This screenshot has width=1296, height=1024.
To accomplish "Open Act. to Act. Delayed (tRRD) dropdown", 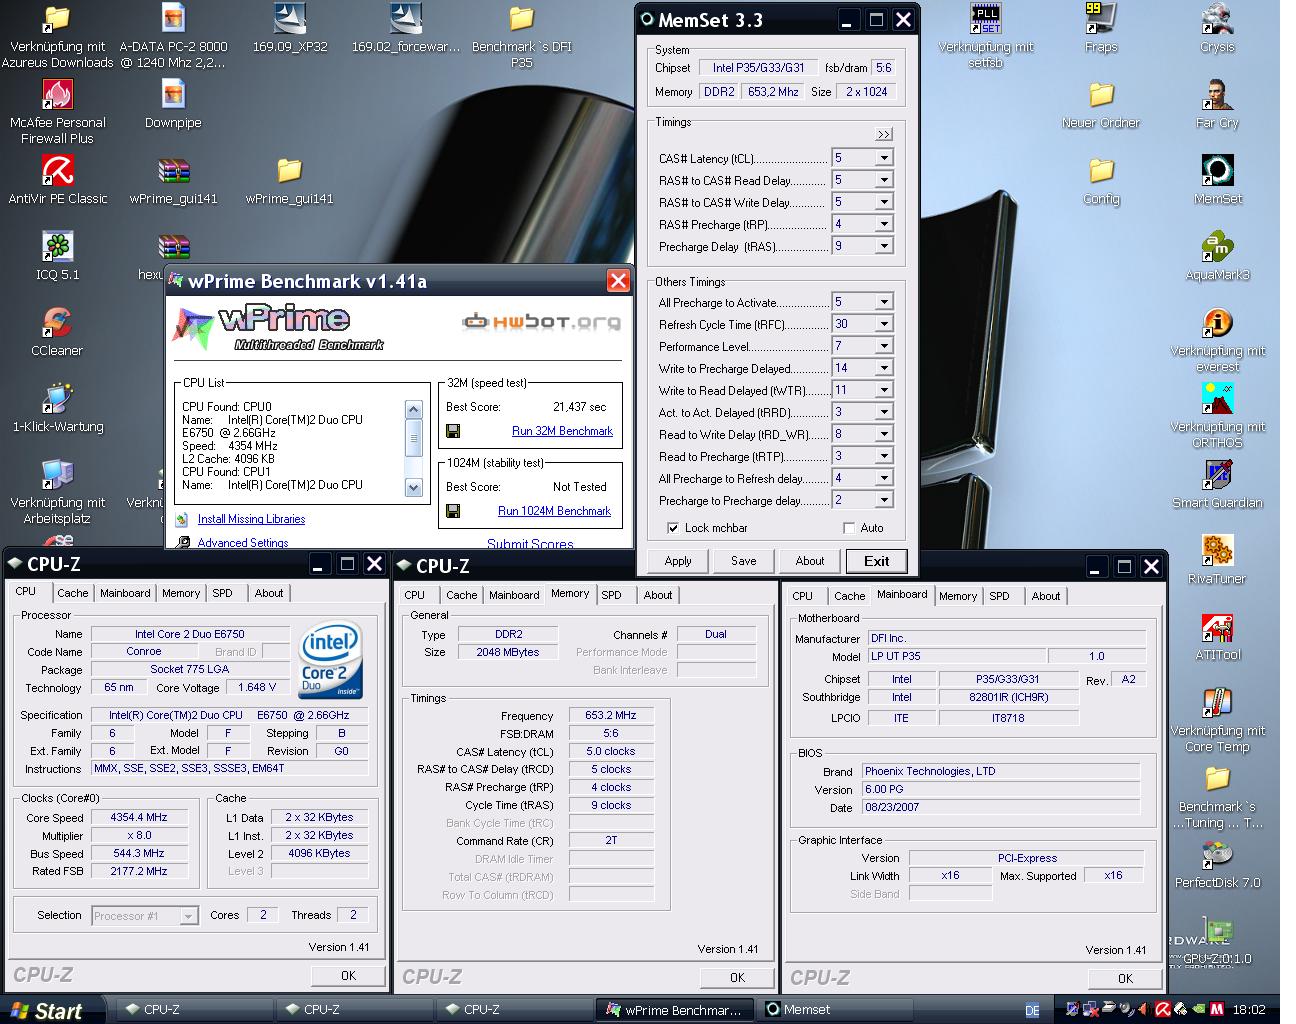I will [x=883, y=412].
